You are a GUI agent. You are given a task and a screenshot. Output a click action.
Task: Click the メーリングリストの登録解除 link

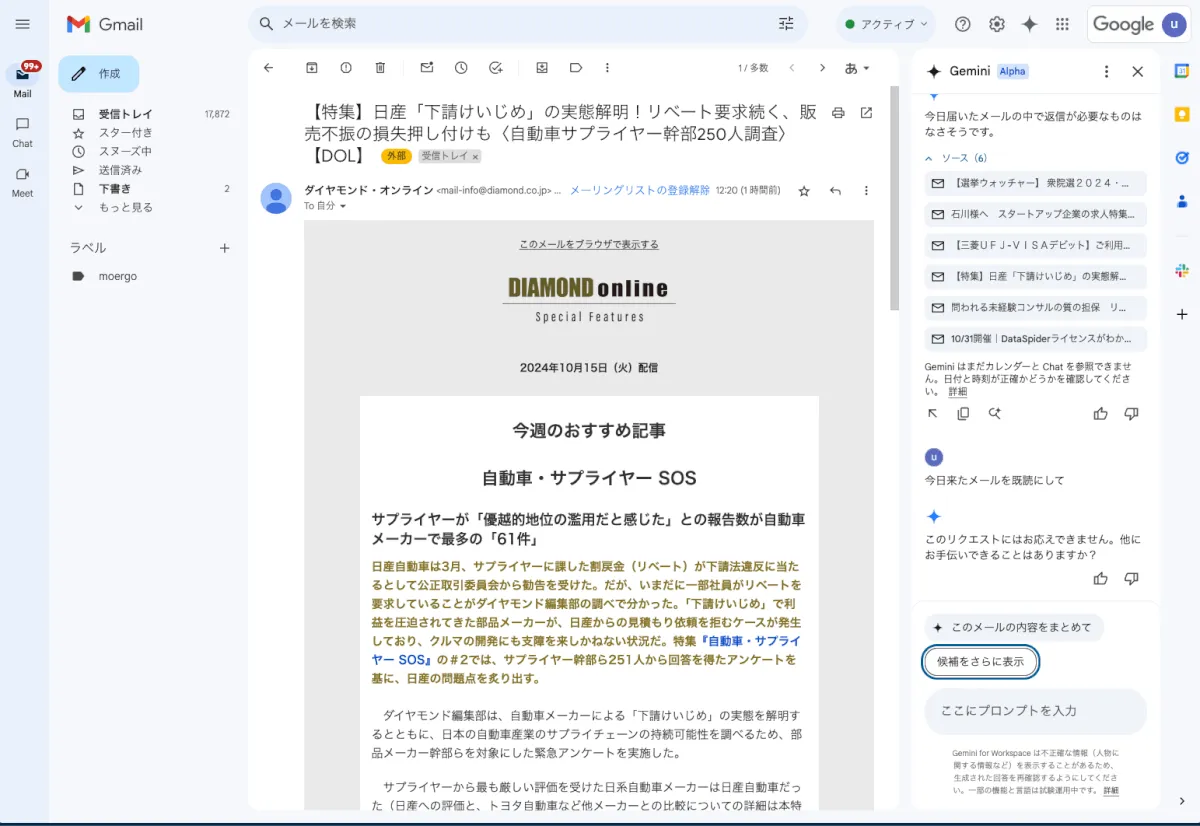[639, 190]
